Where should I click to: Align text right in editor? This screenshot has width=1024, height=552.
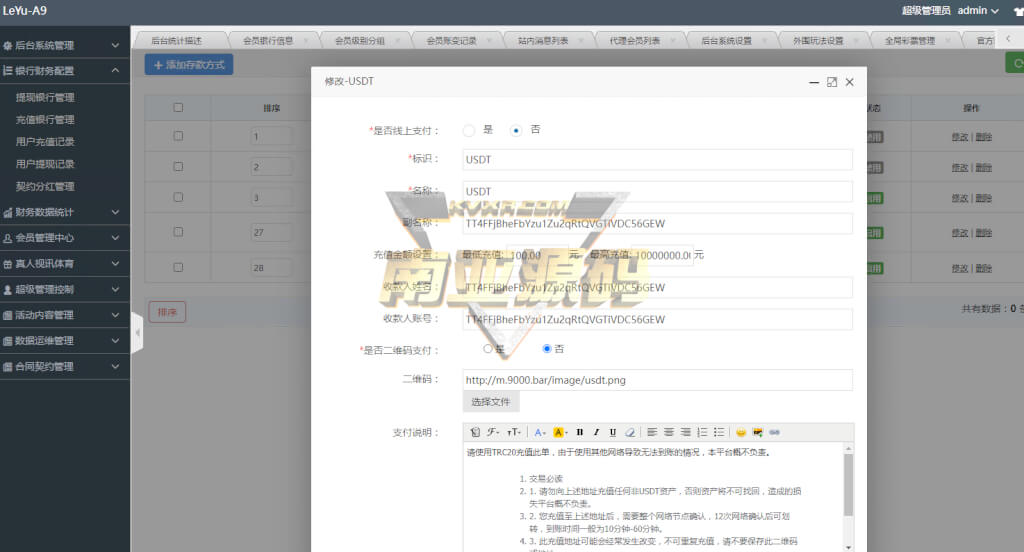click(686, 432)
